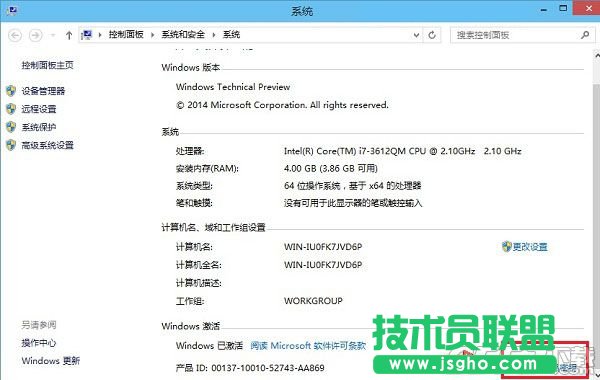
Task: Go up one level with the up arrow
Action: click(69, 35)
